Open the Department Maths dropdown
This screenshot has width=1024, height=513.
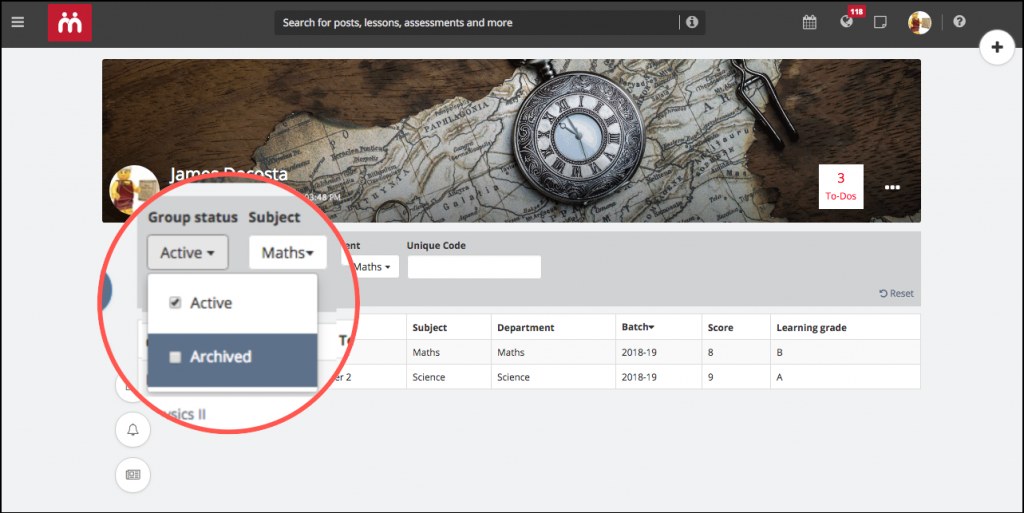pos(370,267)
